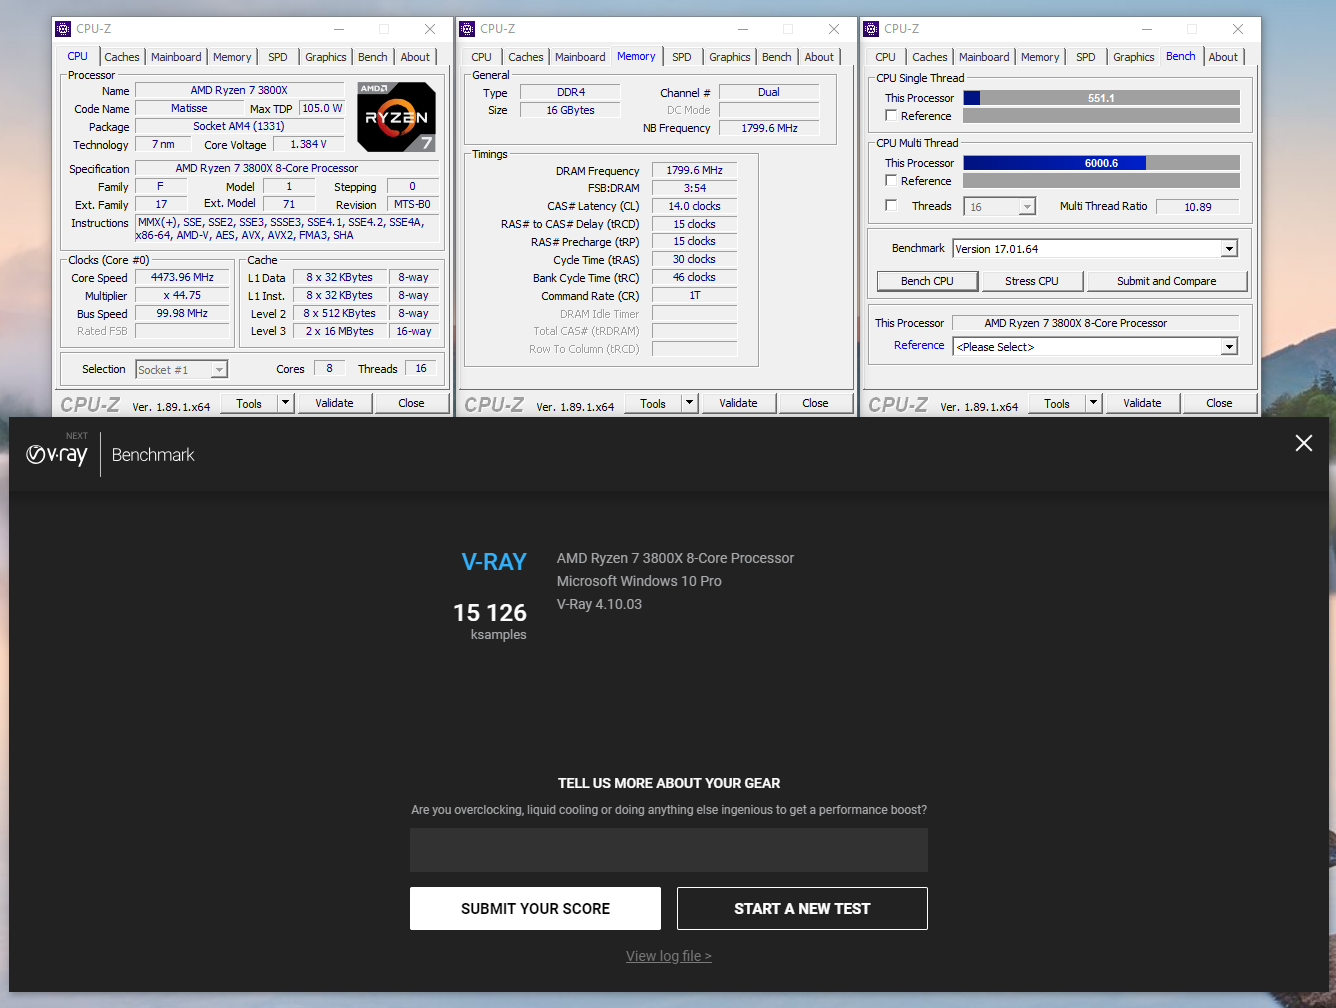This screenshot has width=1336, height=1008.
Task: Select CPU tab in Memory window
Action: click(481, 57)
